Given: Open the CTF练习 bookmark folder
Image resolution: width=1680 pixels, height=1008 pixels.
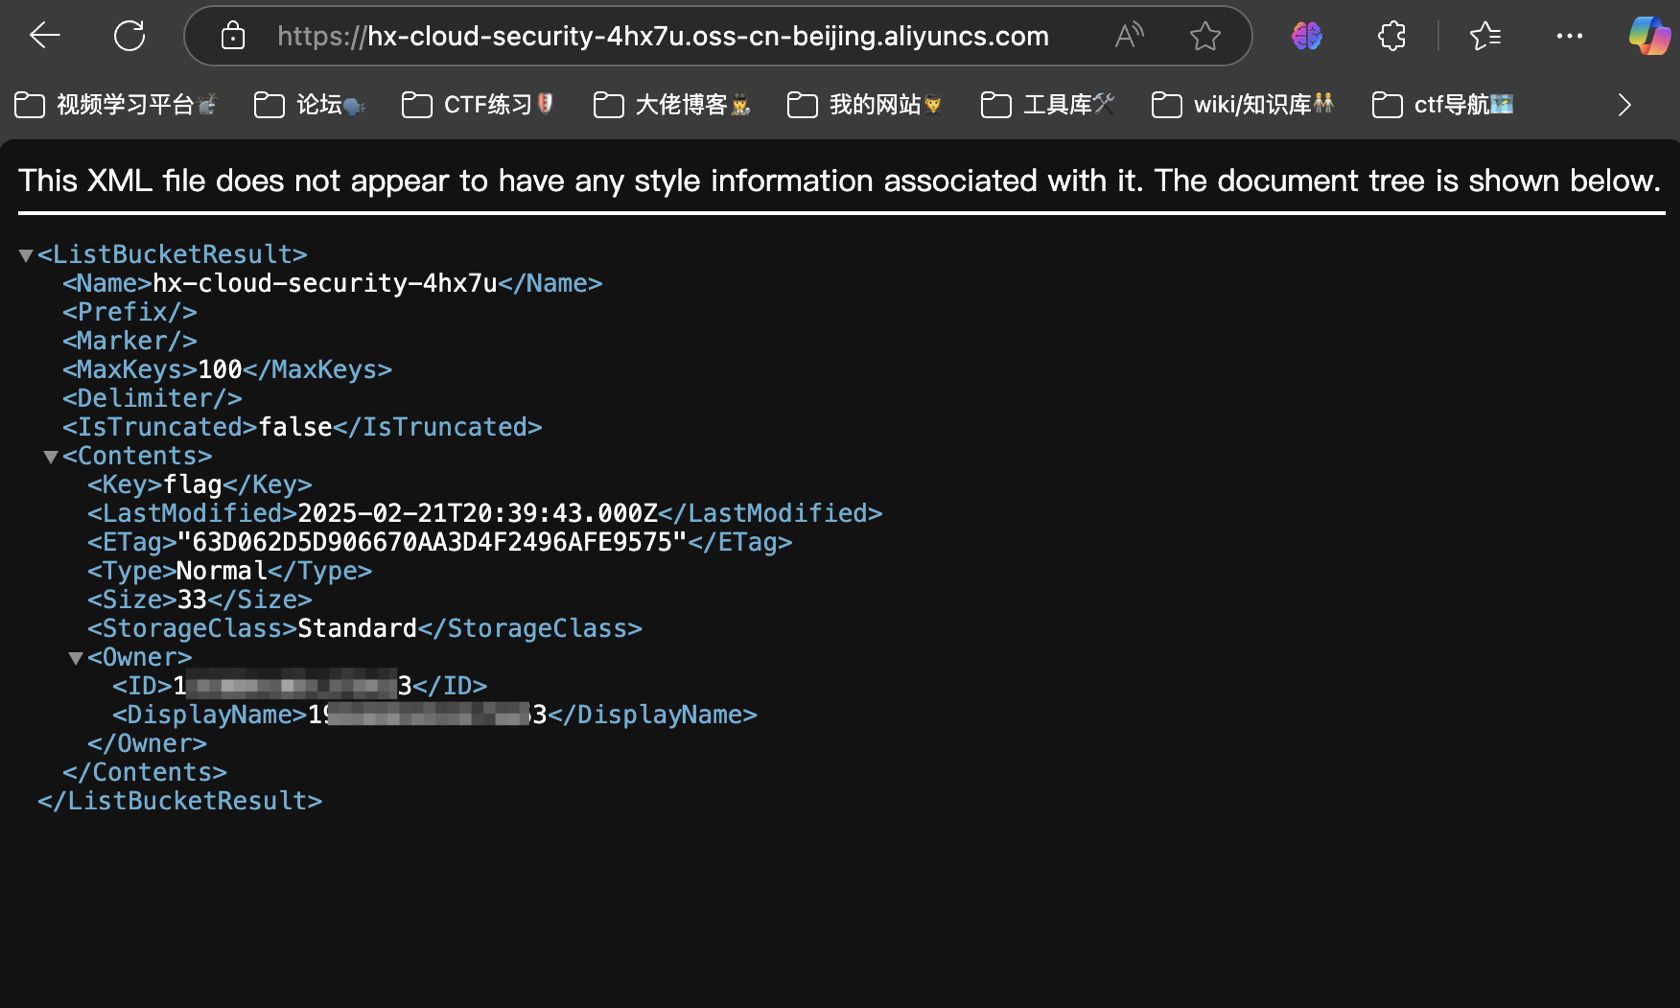Looking at the screenshot, I should tap(478, 105).
